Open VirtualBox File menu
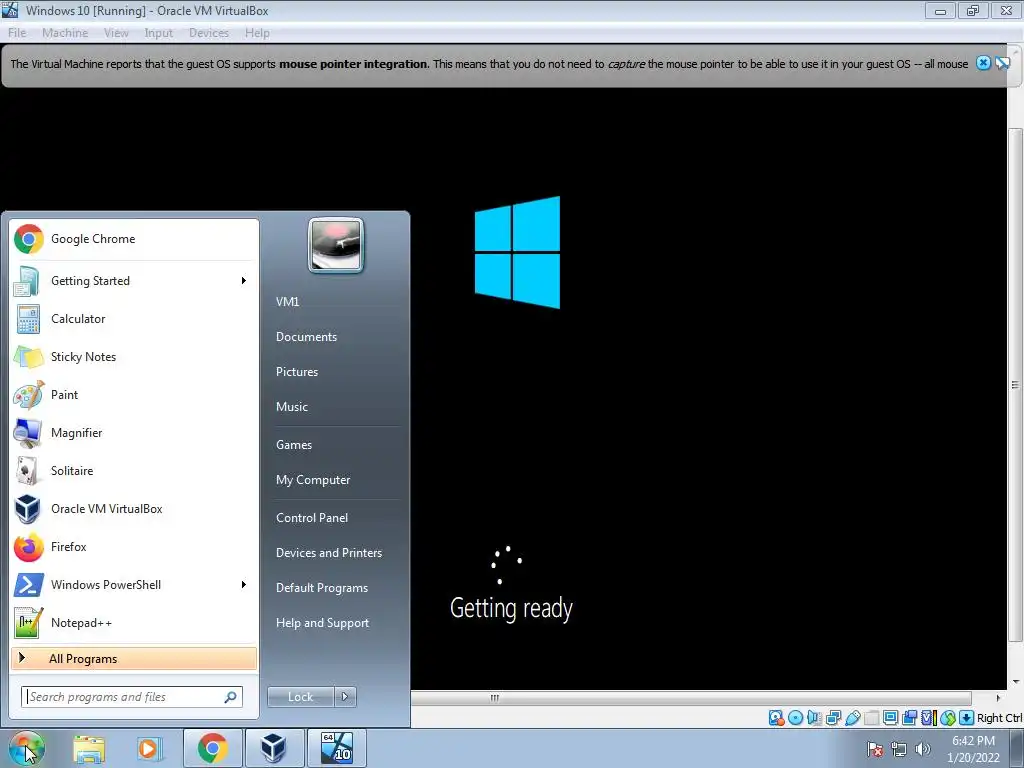The height and width of the screenshot is (768, 1024). pos(17,33)
